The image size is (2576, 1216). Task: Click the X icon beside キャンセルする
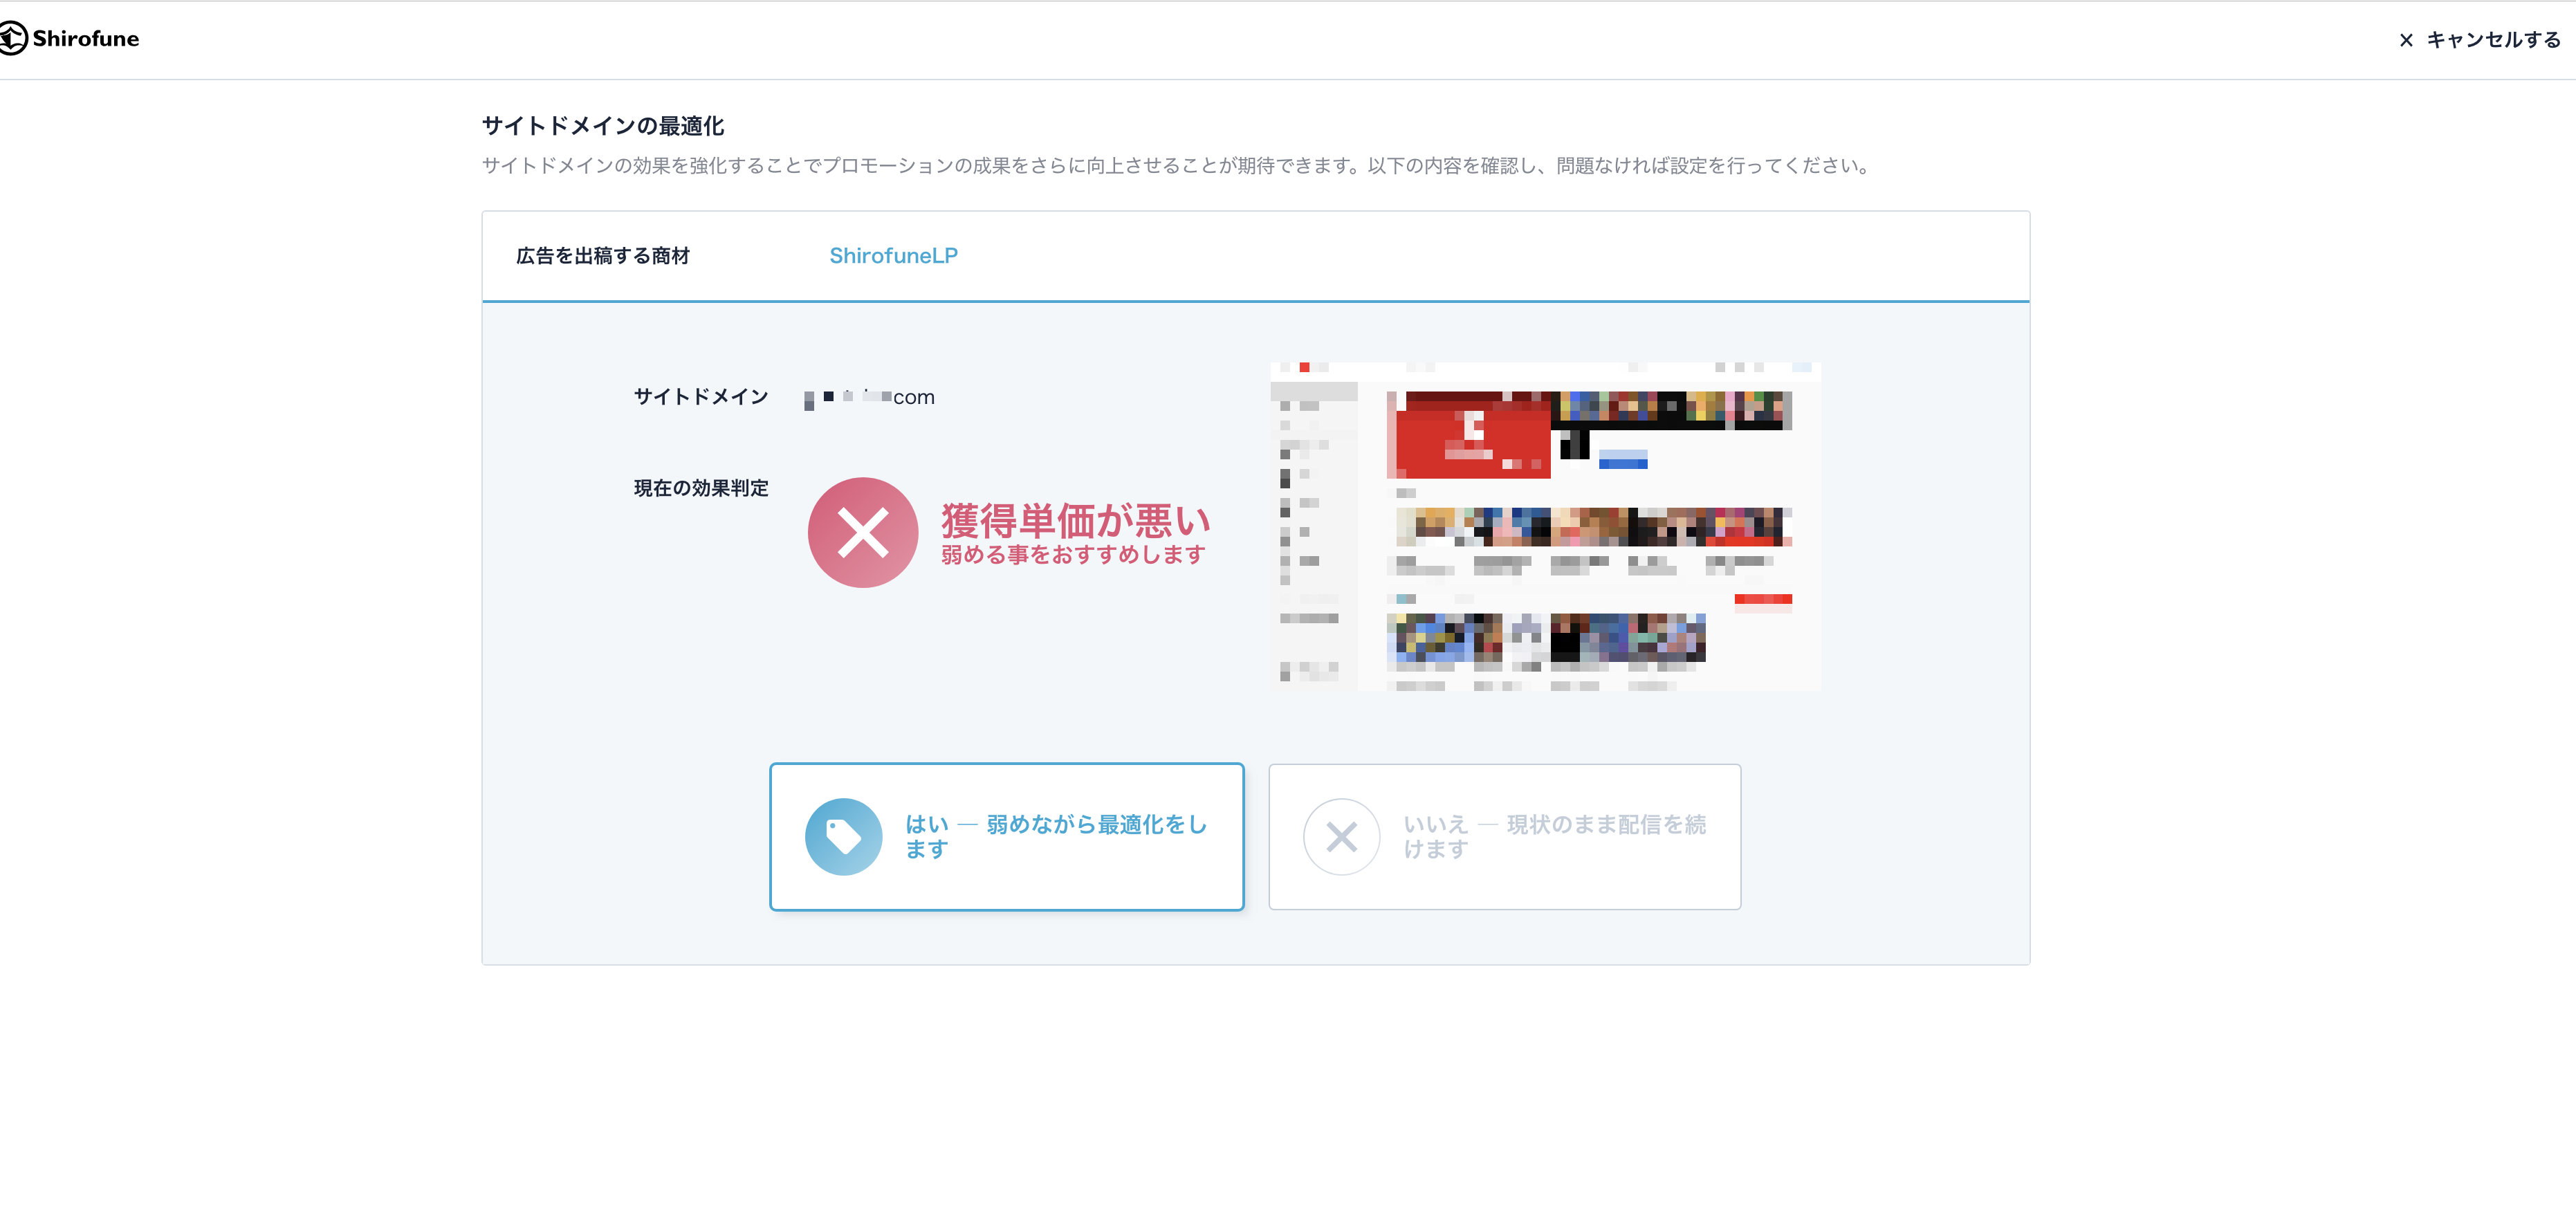[x=2406, y=40]
